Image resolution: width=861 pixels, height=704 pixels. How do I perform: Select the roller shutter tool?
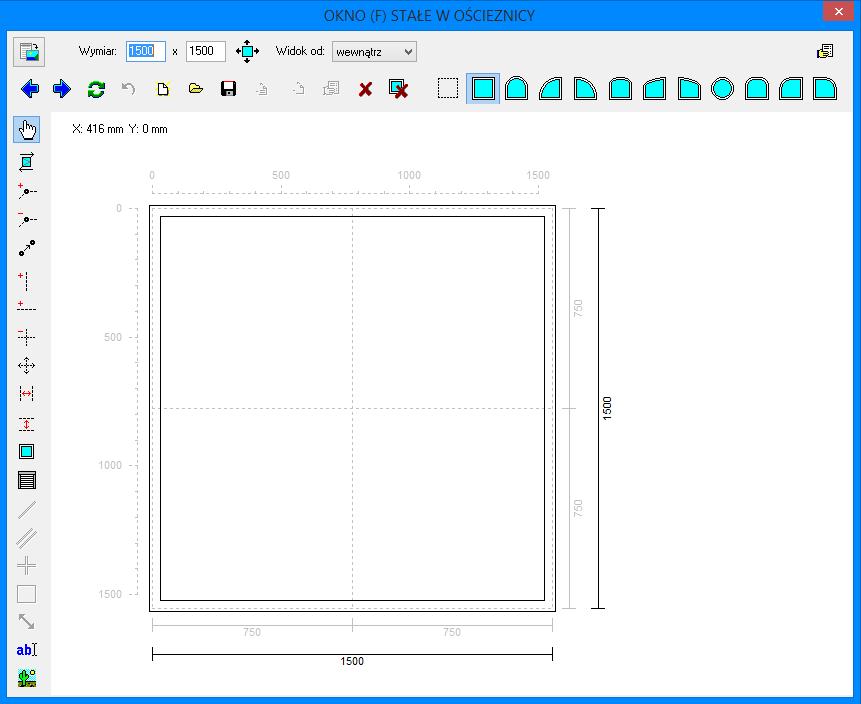click(26, 480)
